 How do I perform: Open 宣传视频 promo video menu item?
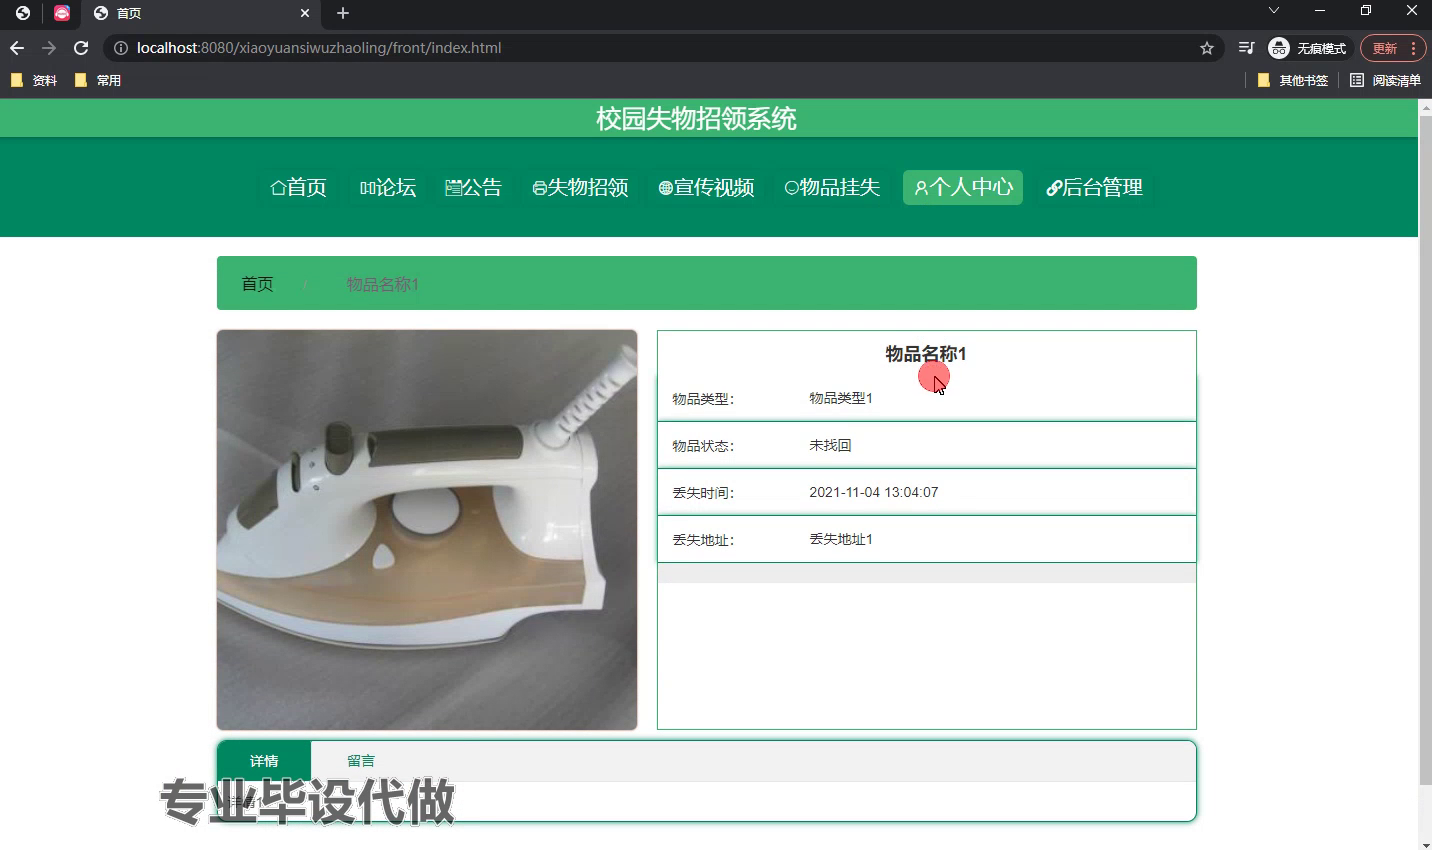pyautogui.click(x=706, y=187)
